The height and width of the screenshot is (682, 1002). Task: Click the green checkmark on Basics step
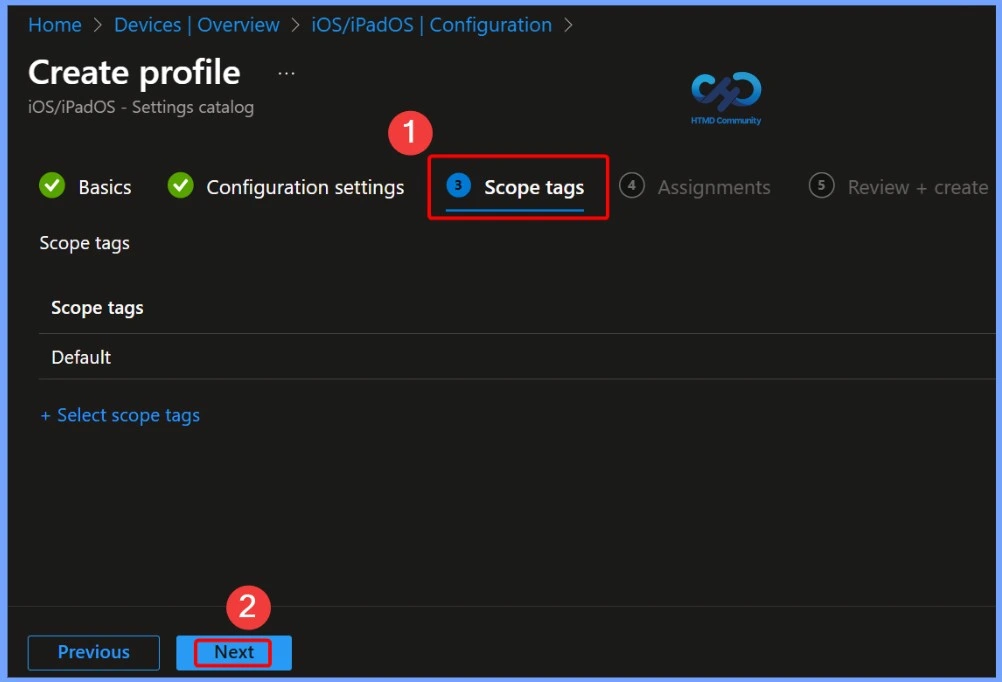click(51, 185)
